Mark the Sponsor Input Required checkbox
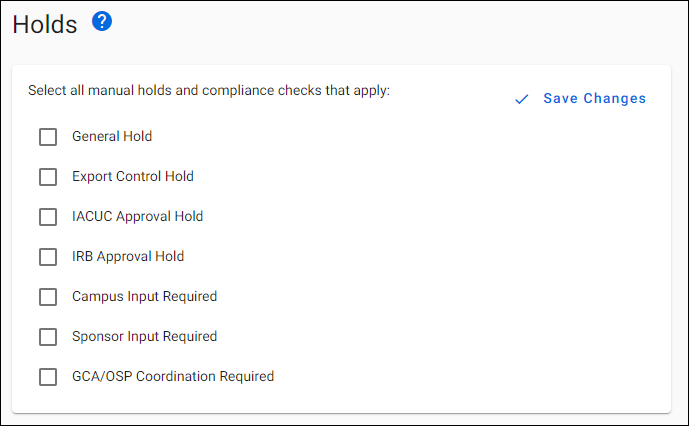The image size is (689, 426). tap(48, 337)
